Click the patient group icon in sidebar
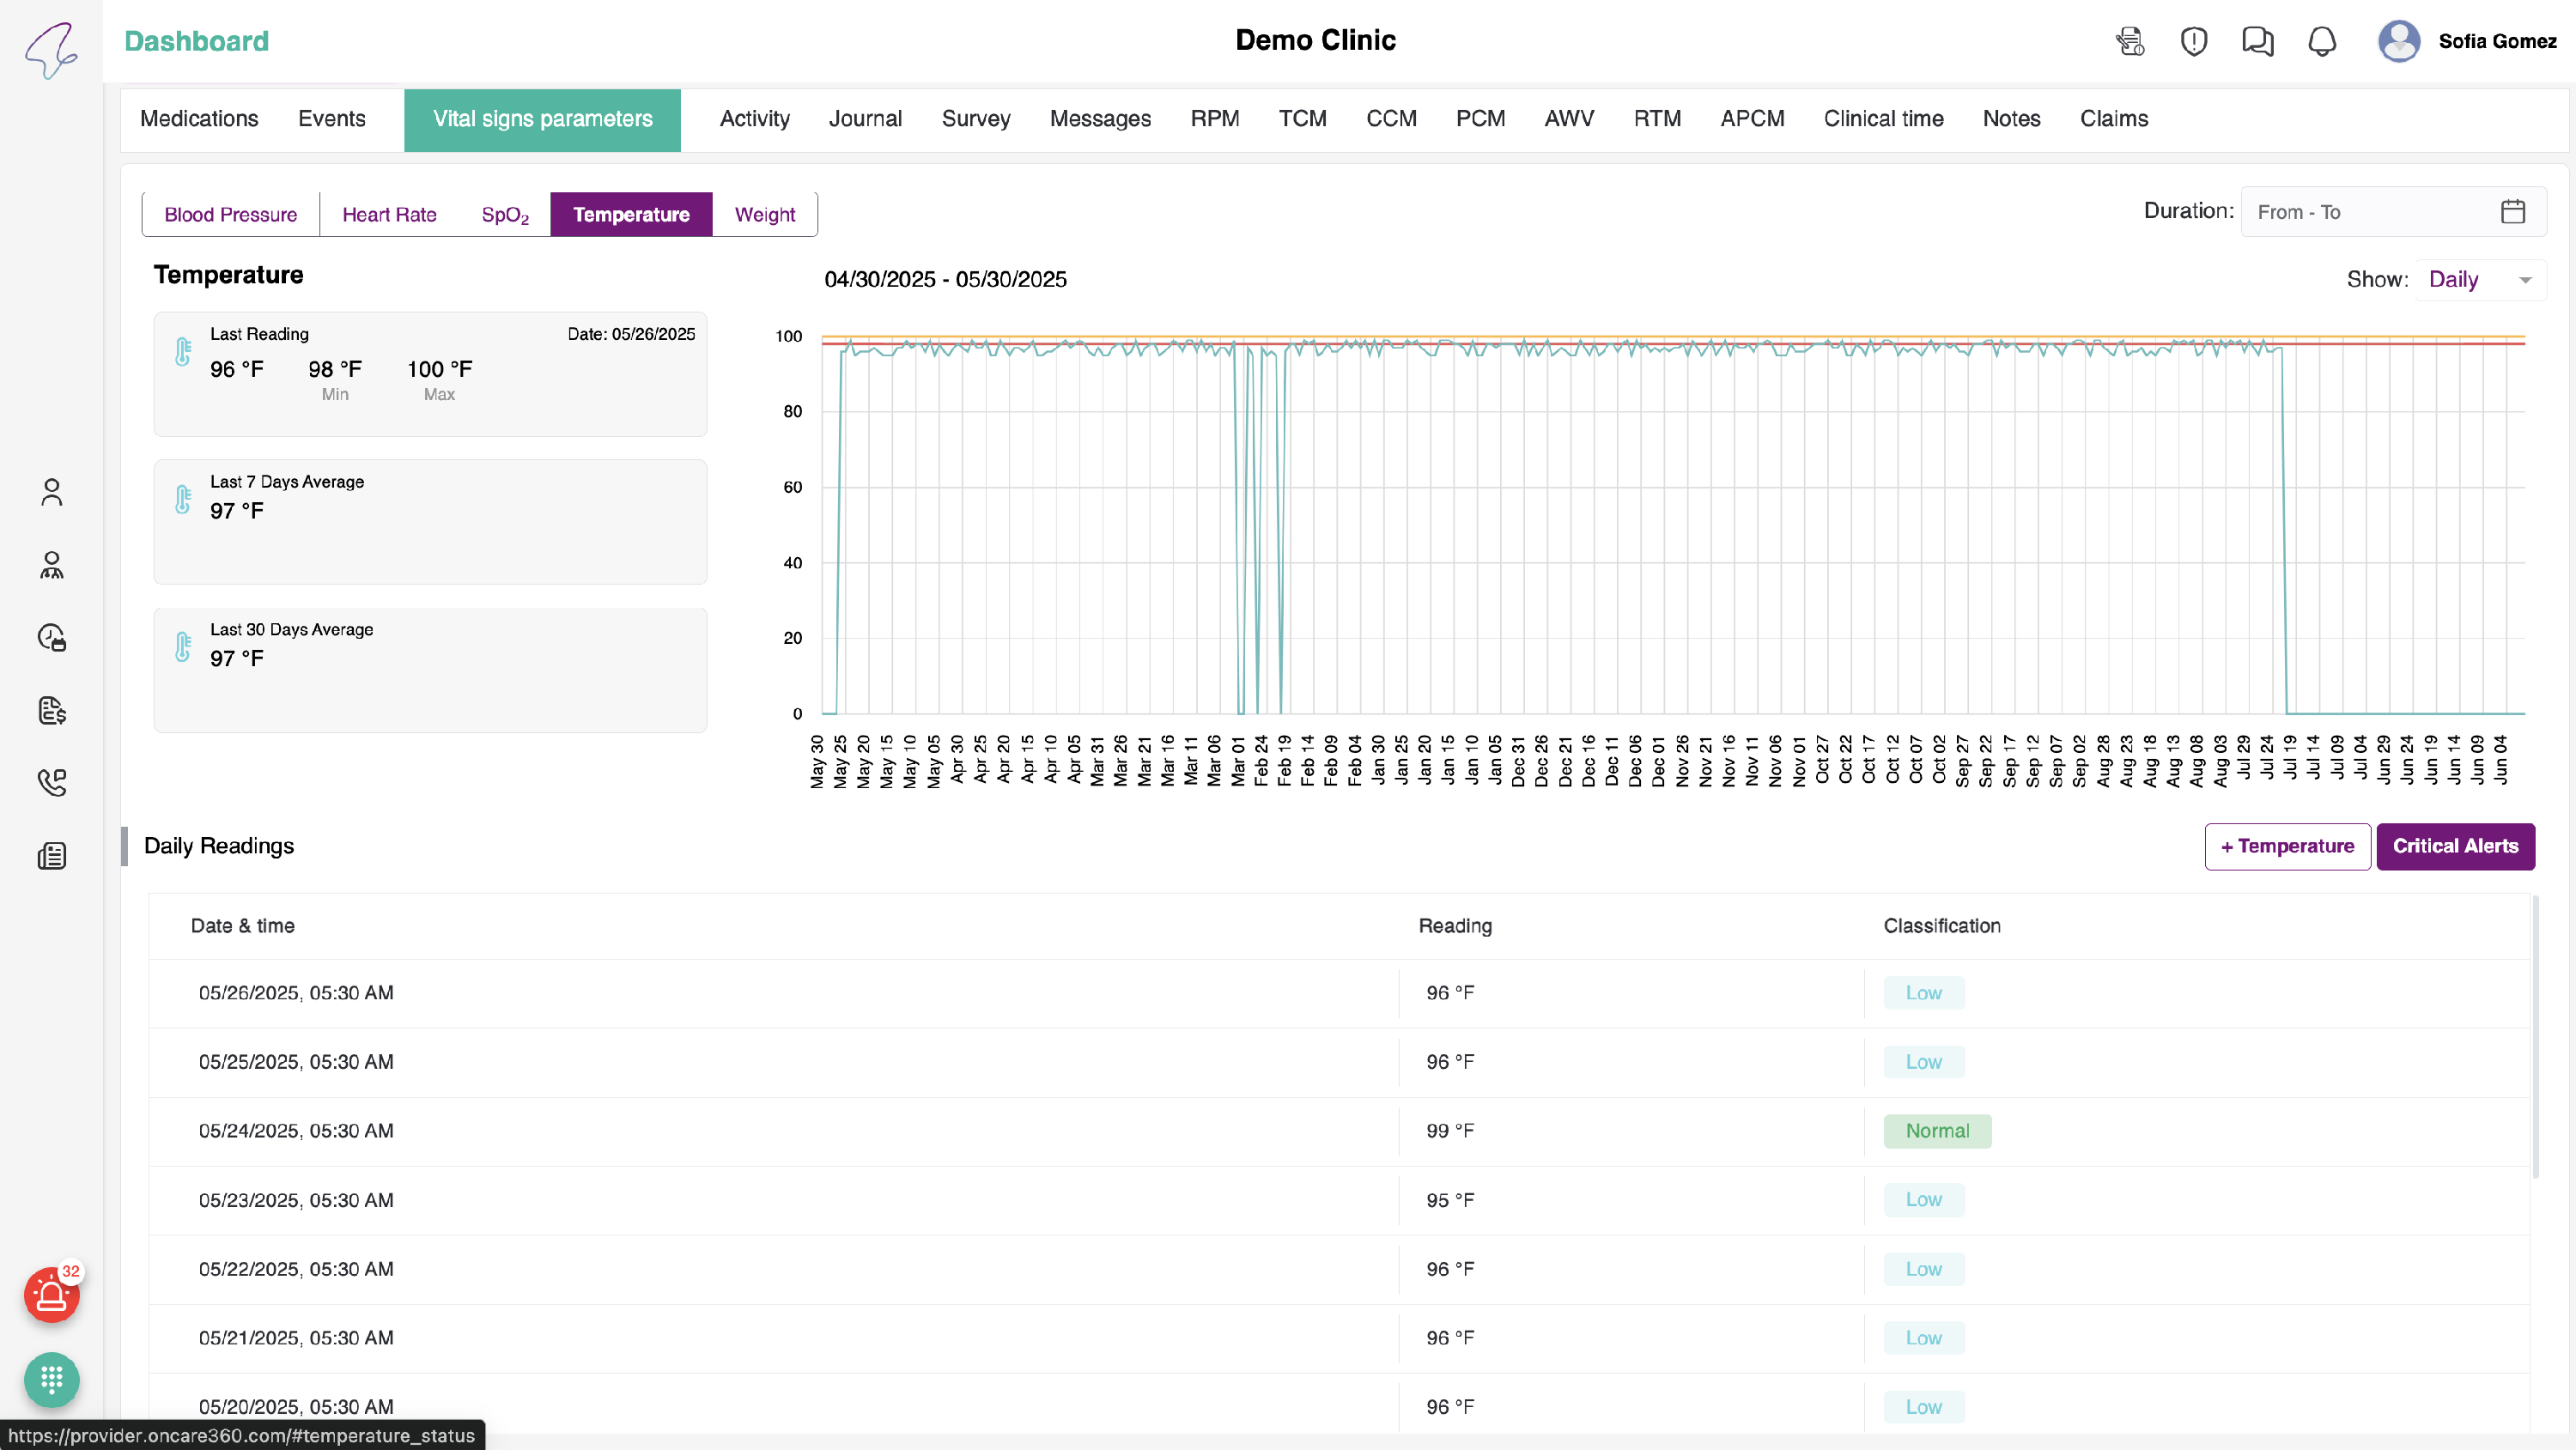The height and width of the screenshot is (1450, 2576). (51, 565)
